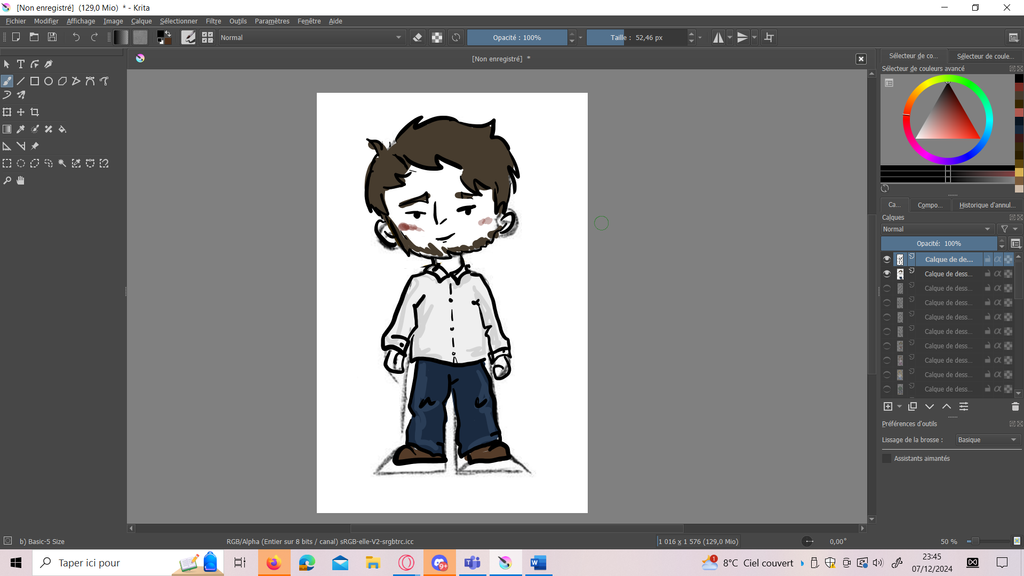Open Microsoft Word from the taskbar
1024x576 pixels.
tap(538, 563)
